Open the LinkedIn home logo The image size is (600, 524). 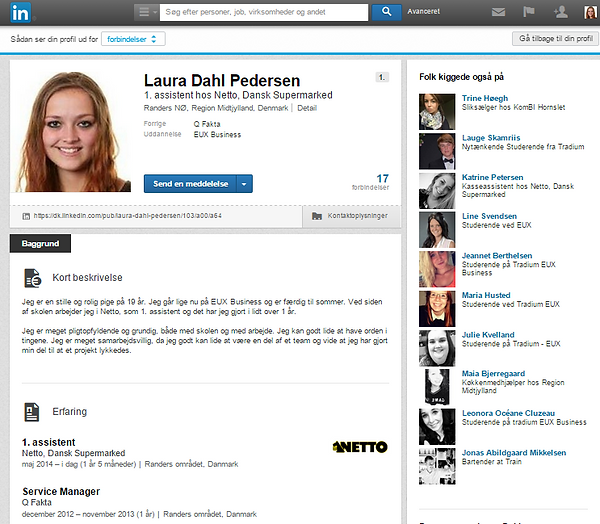[x=20, y=12]
